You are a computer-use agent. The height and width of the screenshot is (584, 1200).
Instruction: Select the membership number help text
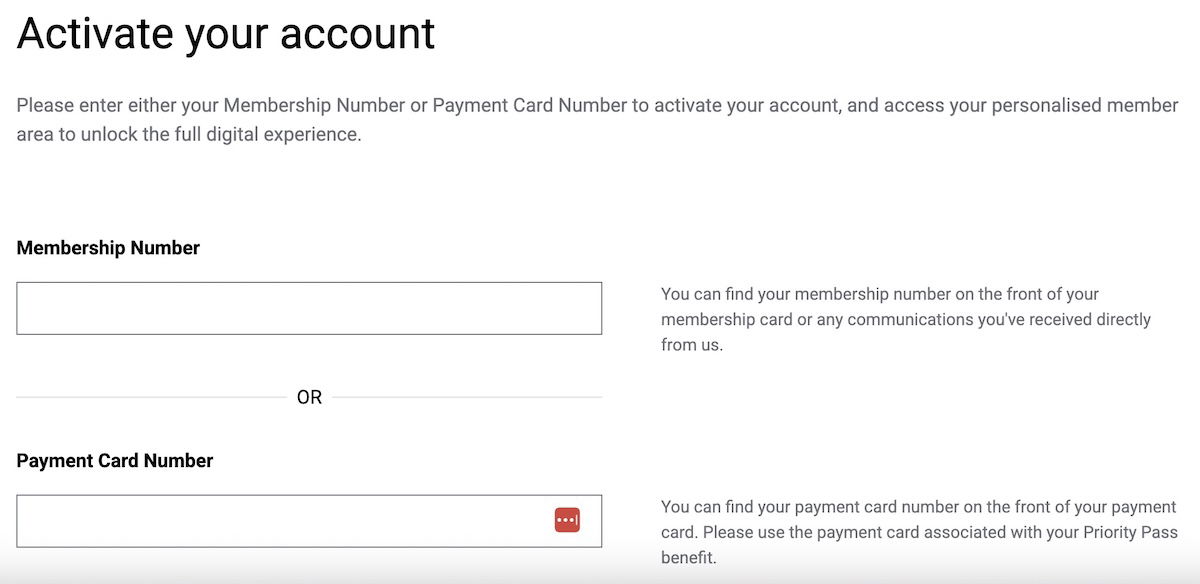click(x=906, y=320)
